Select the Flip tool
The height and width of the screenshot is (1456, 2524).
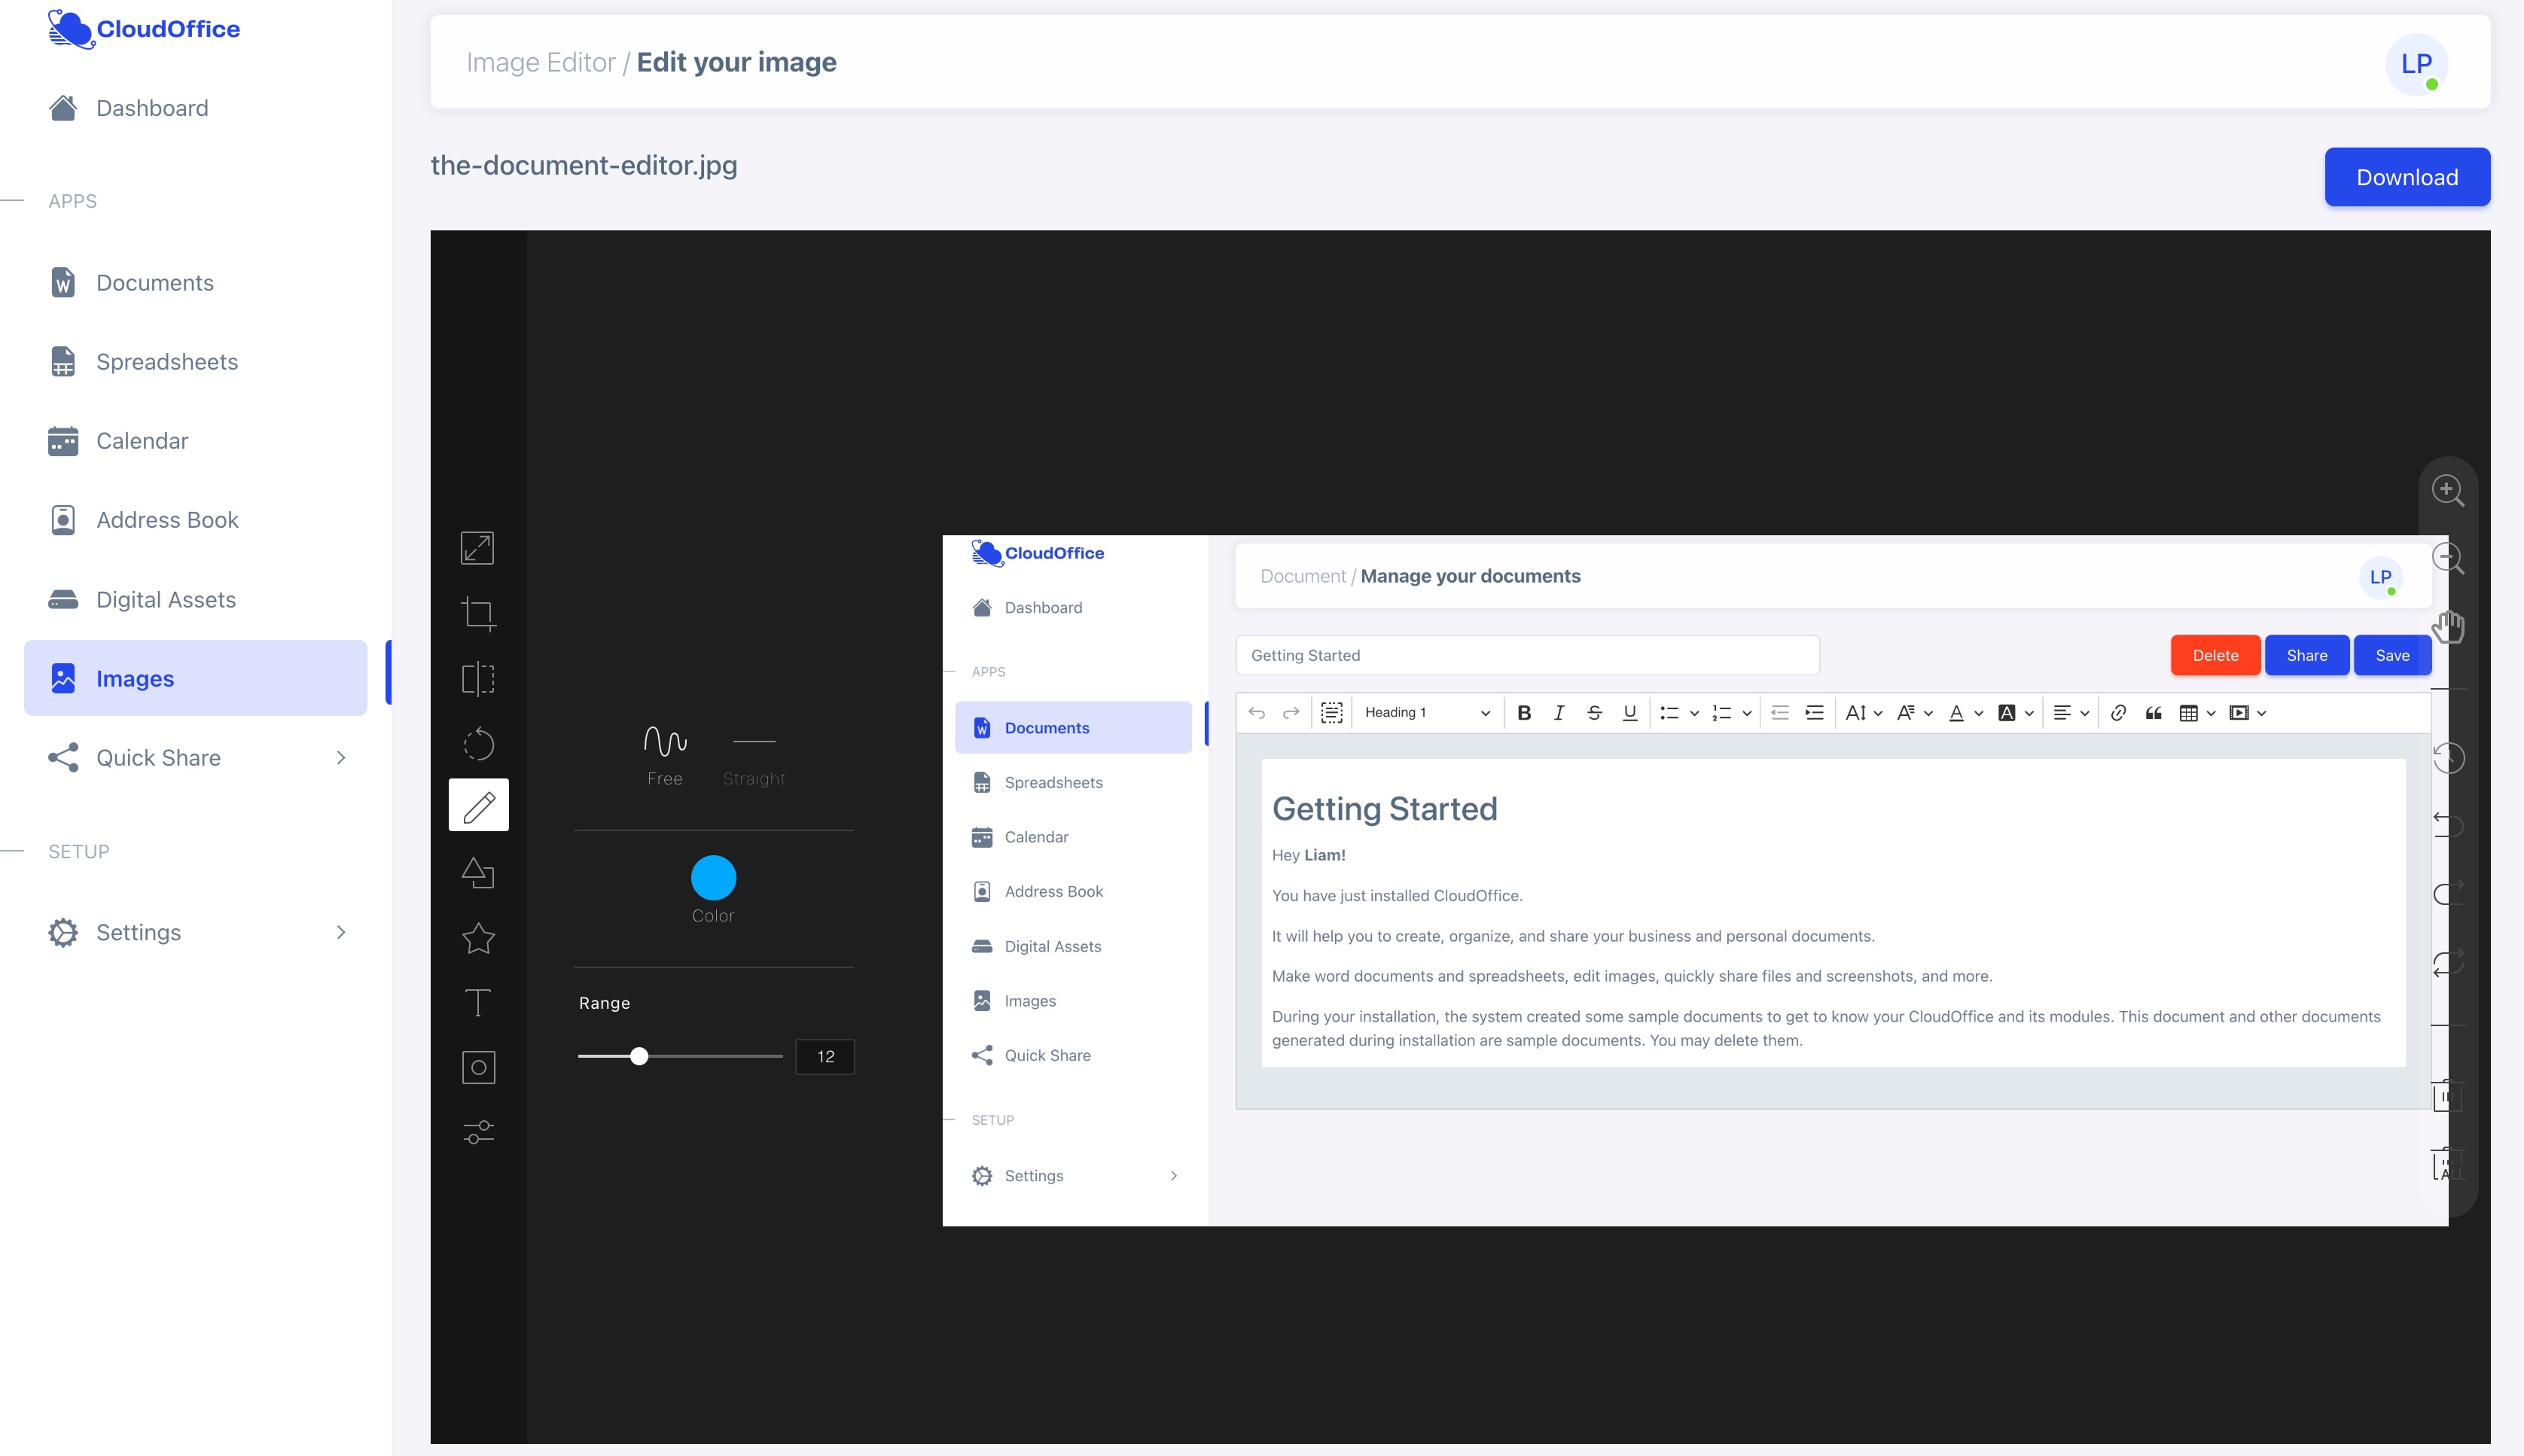tap(478, 679)
